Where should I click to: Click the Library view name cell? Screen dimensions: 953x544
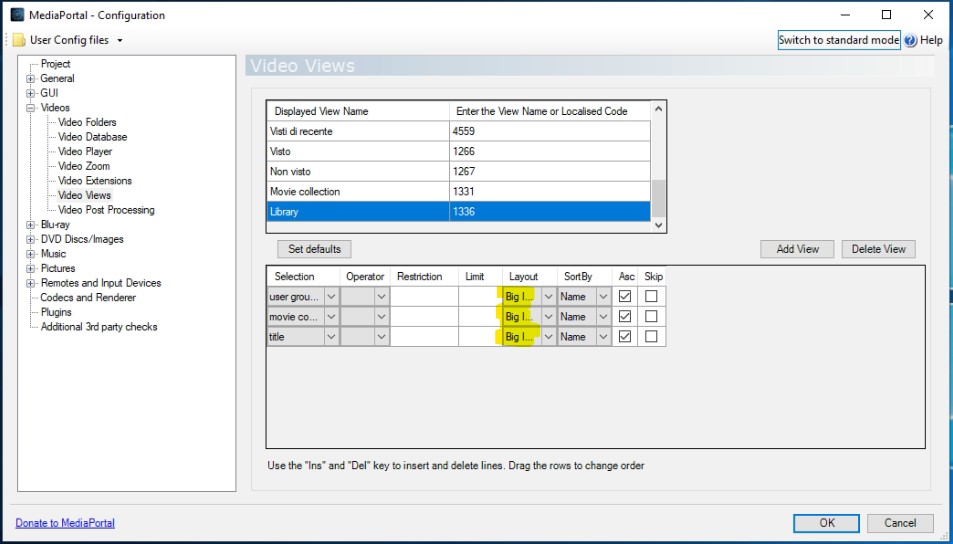358,212
